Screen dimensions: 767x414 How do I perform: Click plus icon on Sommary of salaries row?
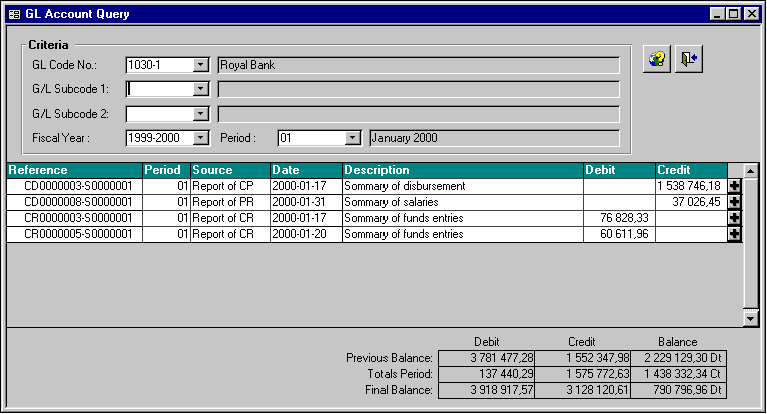click(x=735, y=202)
